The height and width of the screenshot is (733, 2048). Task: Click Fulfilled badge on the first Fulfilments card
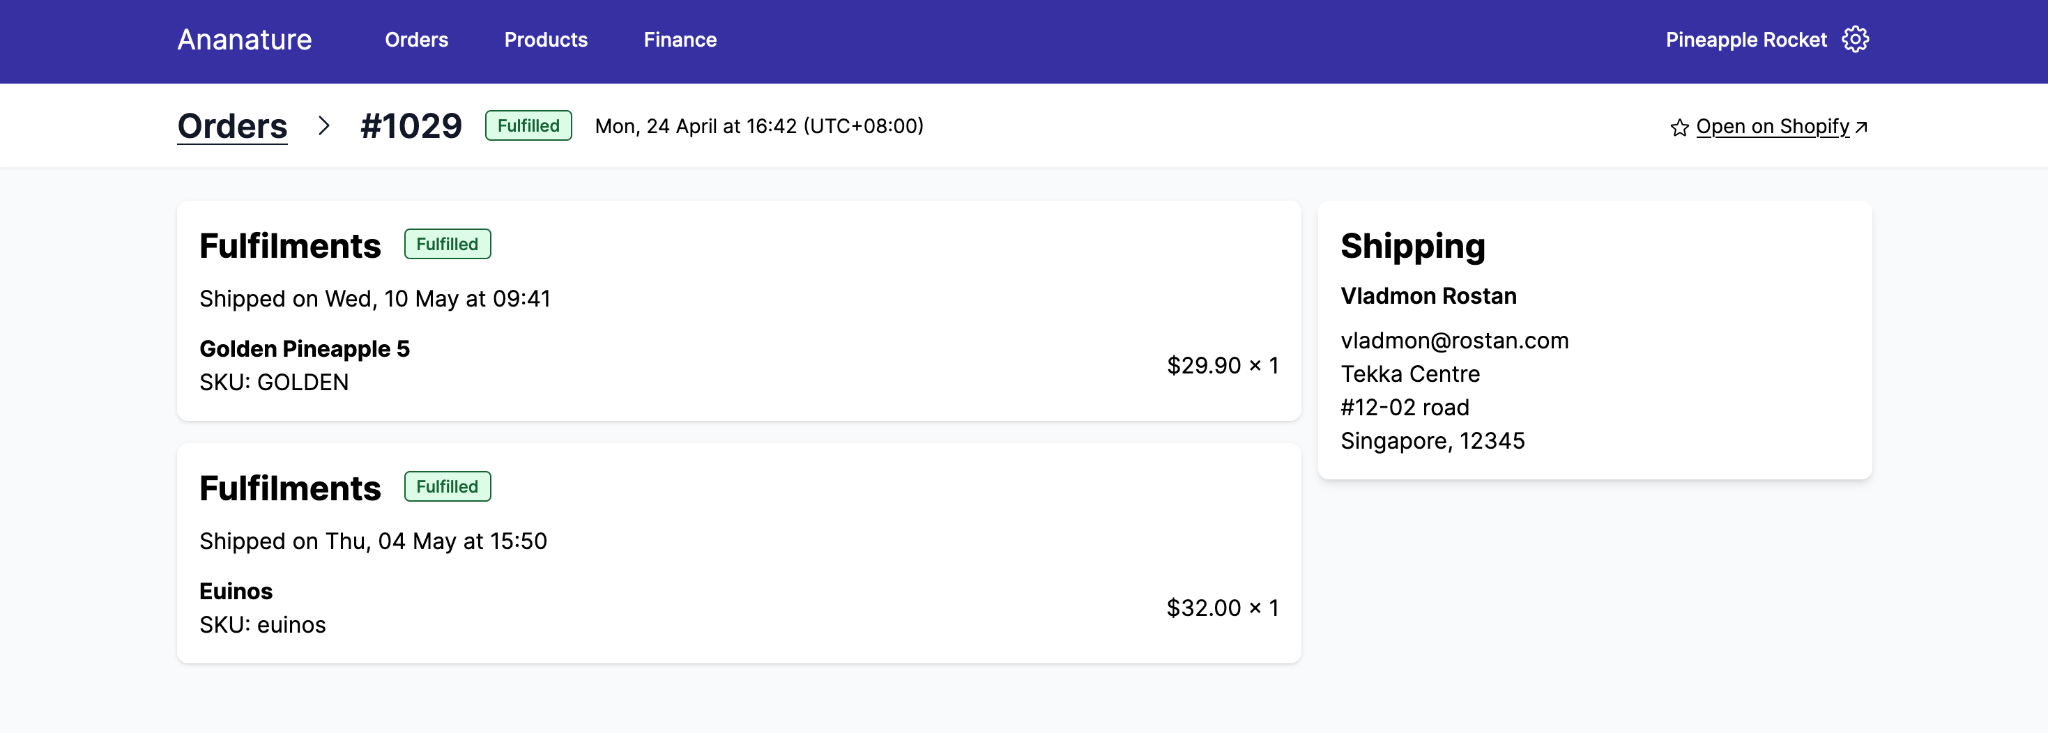(x=447, y=244)
